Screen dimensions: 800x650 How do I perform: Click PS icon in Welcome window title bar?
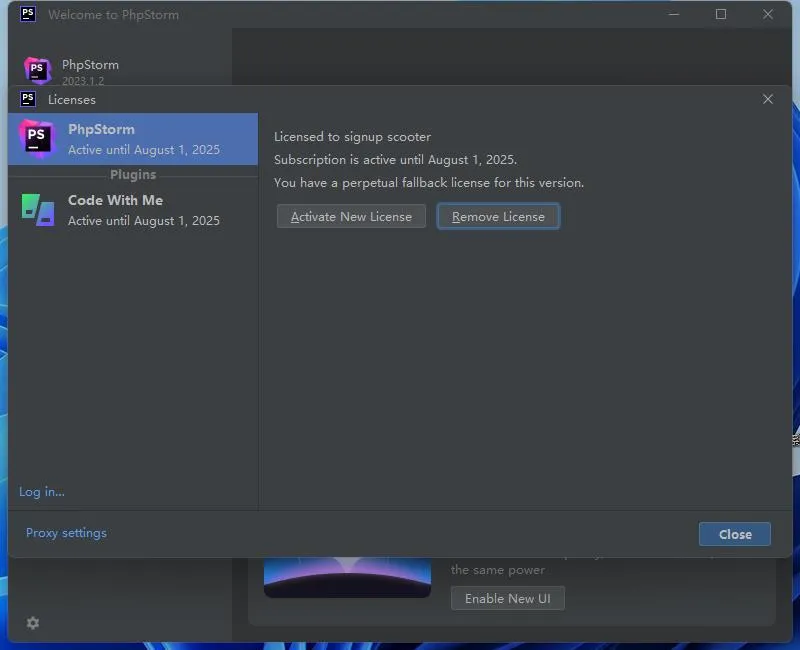coord(28,14)
